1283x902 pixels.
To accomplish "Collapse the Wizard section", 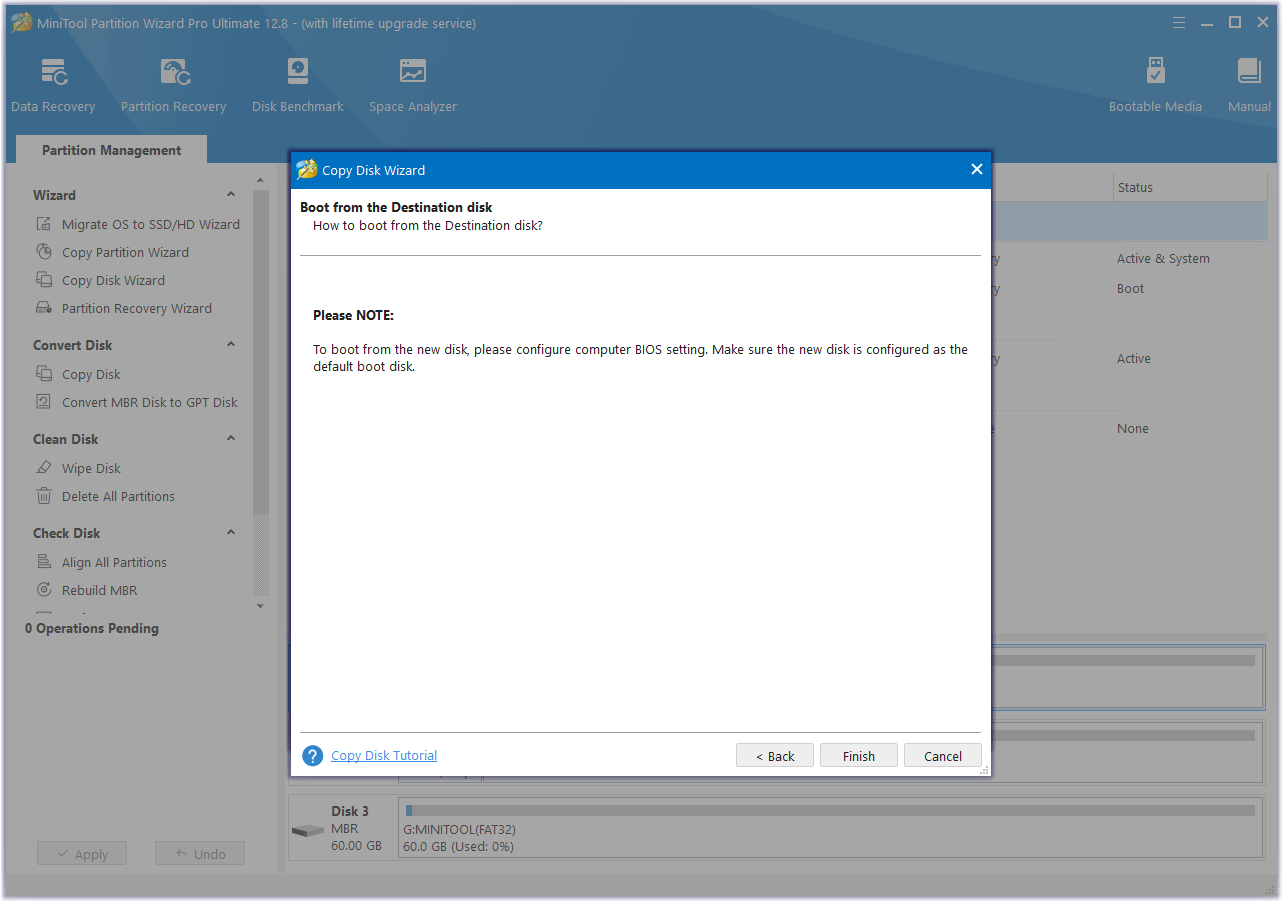I will click(231, 195).
